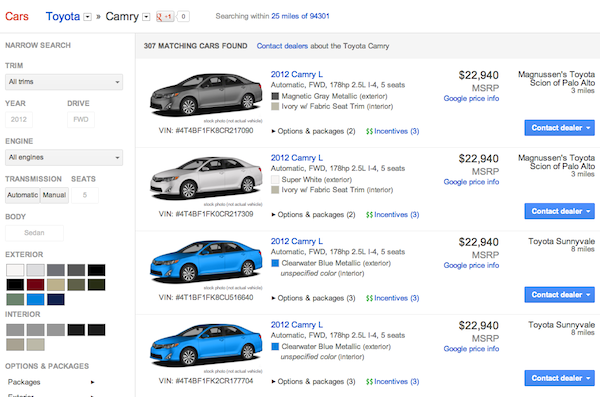Open the Magnetic Gray 2012 Camry L listing
The height and width of the screenshot is (397, 600).
coord(297,74)
